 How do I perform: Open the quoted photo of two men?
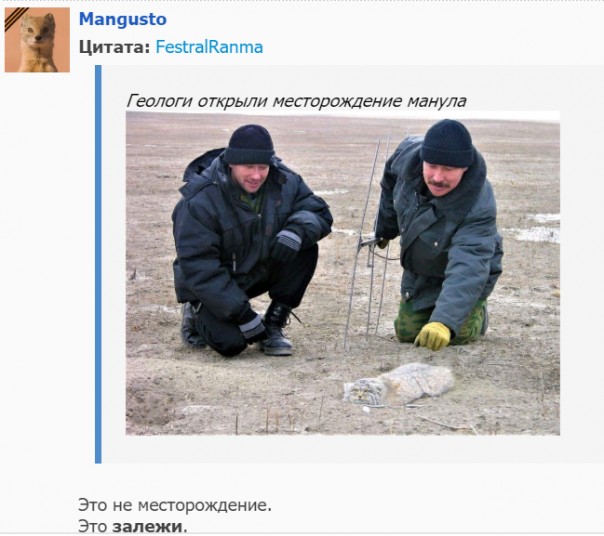[343, 273]
